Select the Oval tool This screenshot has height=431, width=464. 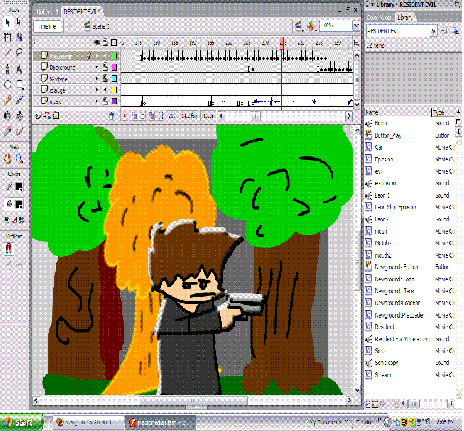pyautogui.click(x=8, y=84)
